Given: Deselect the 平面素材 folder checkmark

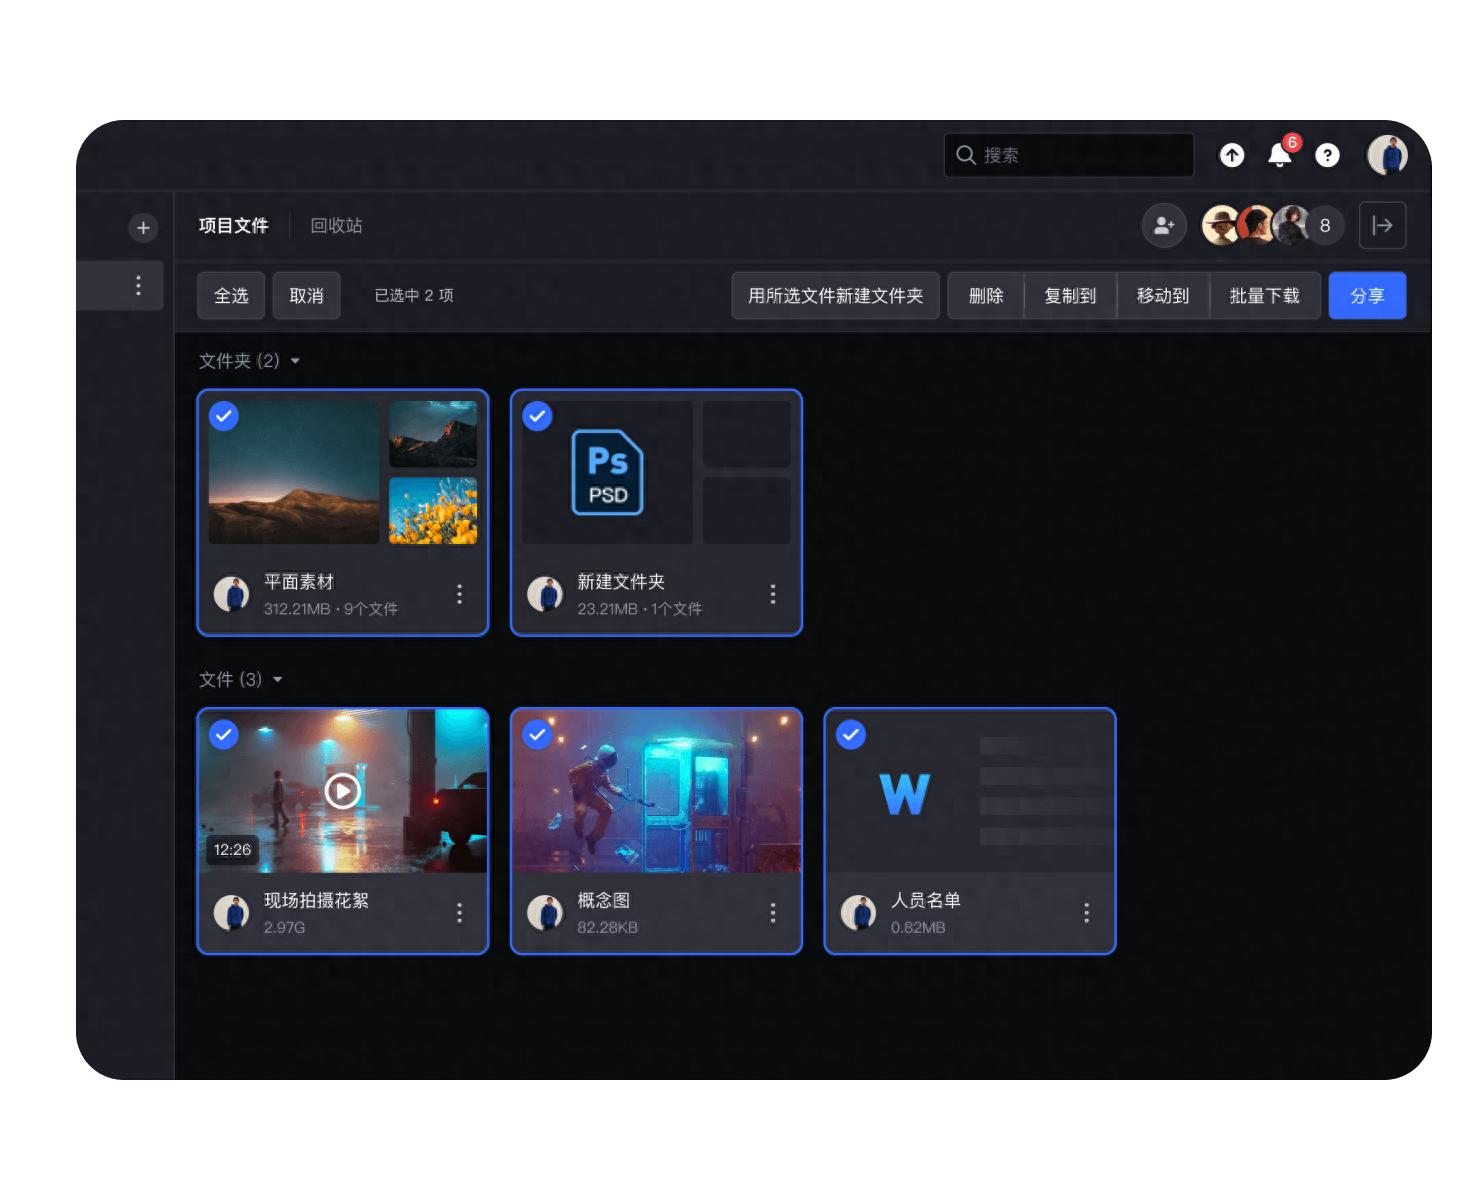Looking at the screenshot, I should pyautogui.click(x=223, y=416).
